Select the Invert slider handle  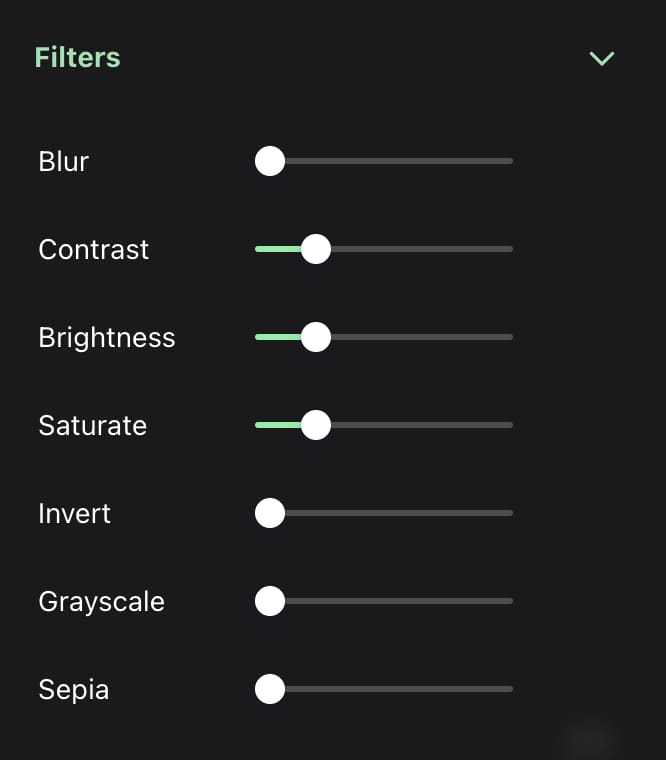[x=270, y=513]
